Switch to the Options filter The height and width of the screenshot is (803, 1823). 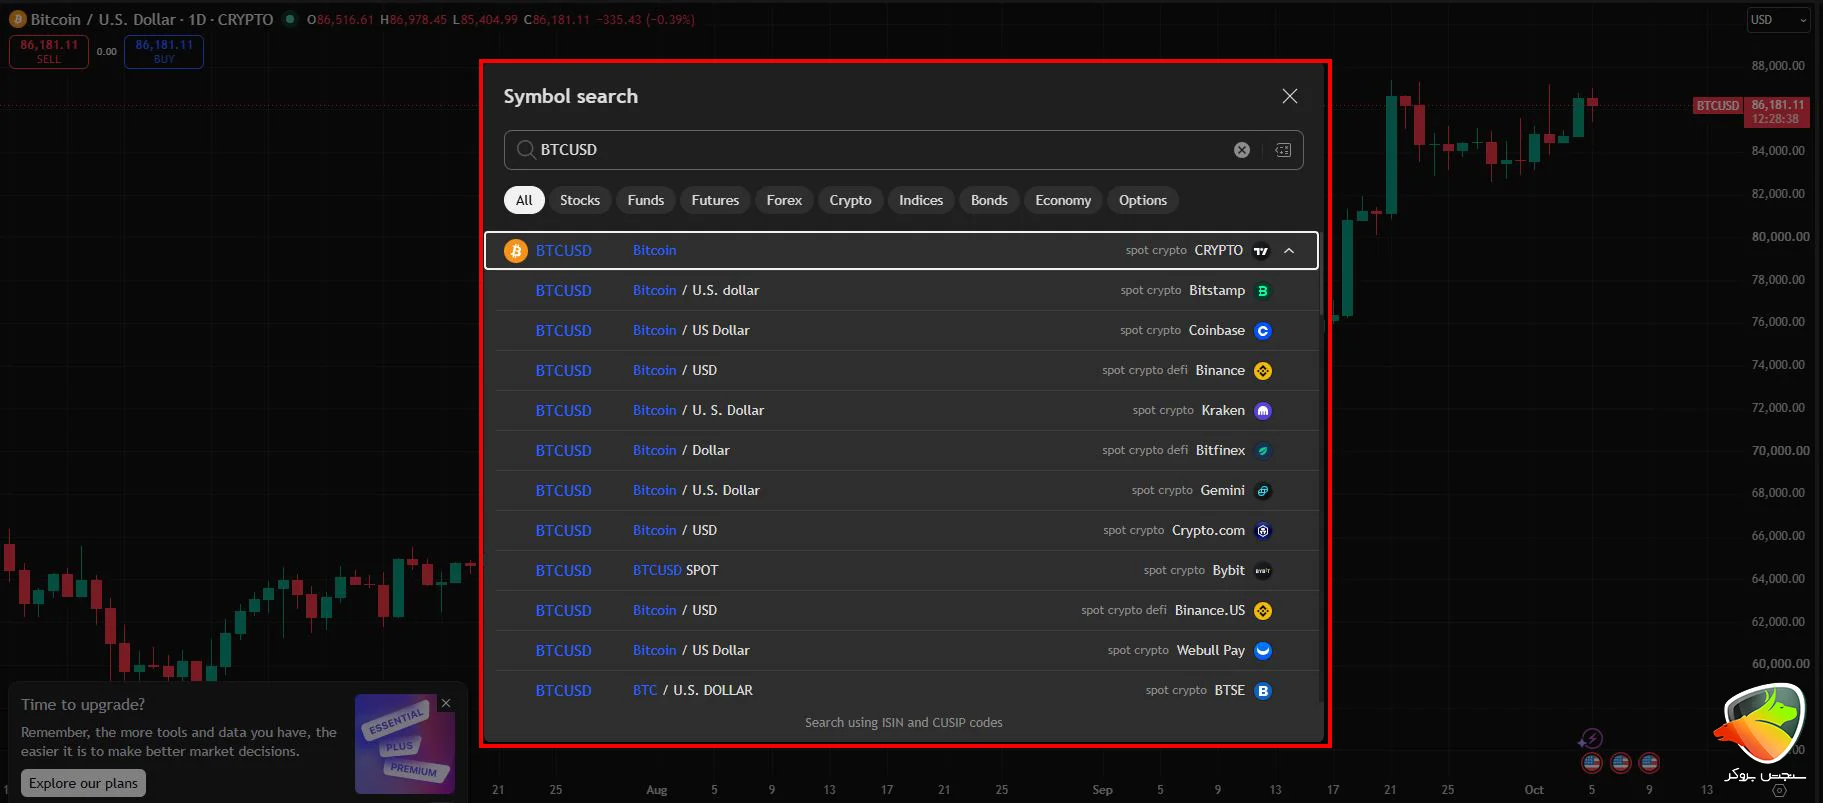click(1143, 200)
